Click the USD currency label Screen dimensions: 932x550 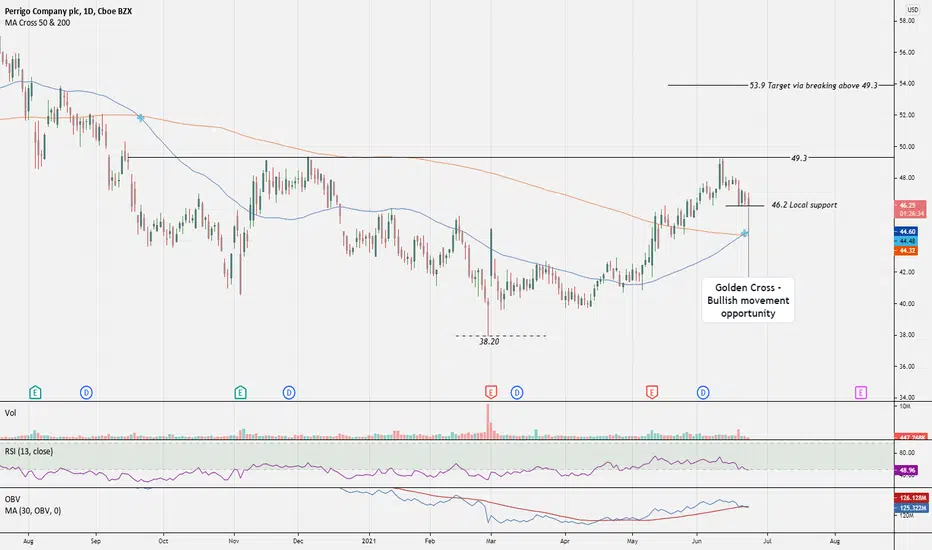[x=912, y=9]
